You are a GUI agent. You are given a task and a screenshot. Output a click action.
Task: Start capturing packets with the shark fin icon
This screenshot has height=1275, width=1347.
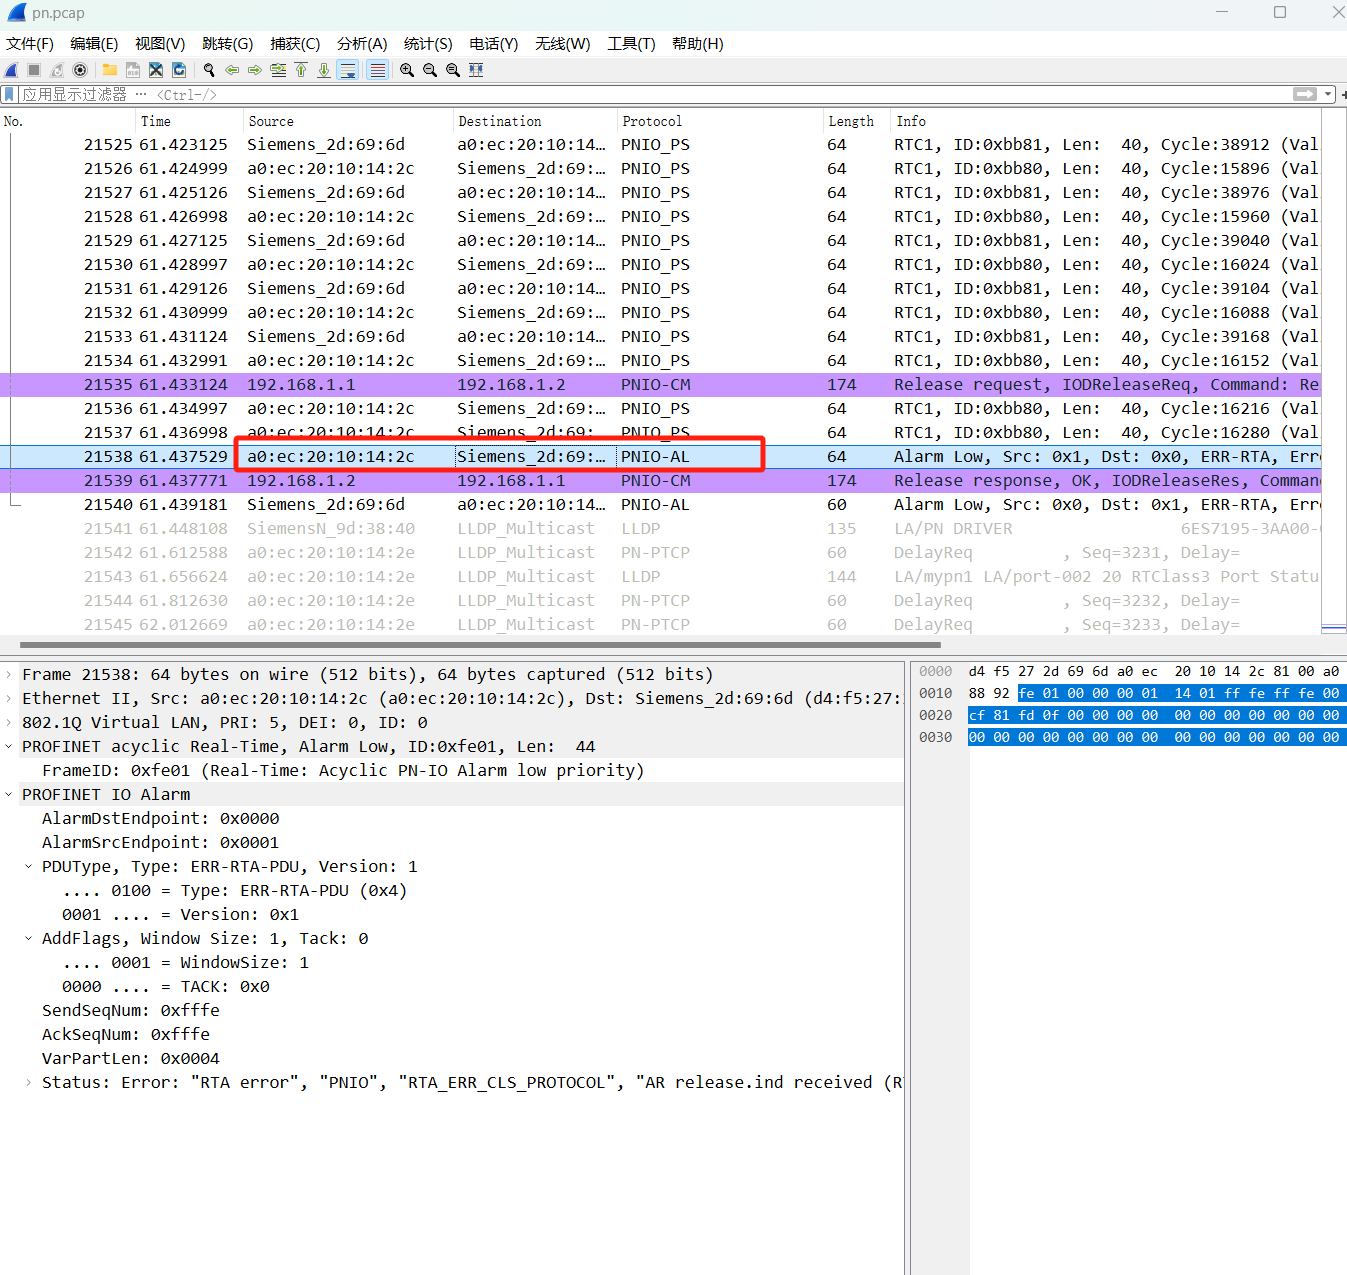point(11,70)
